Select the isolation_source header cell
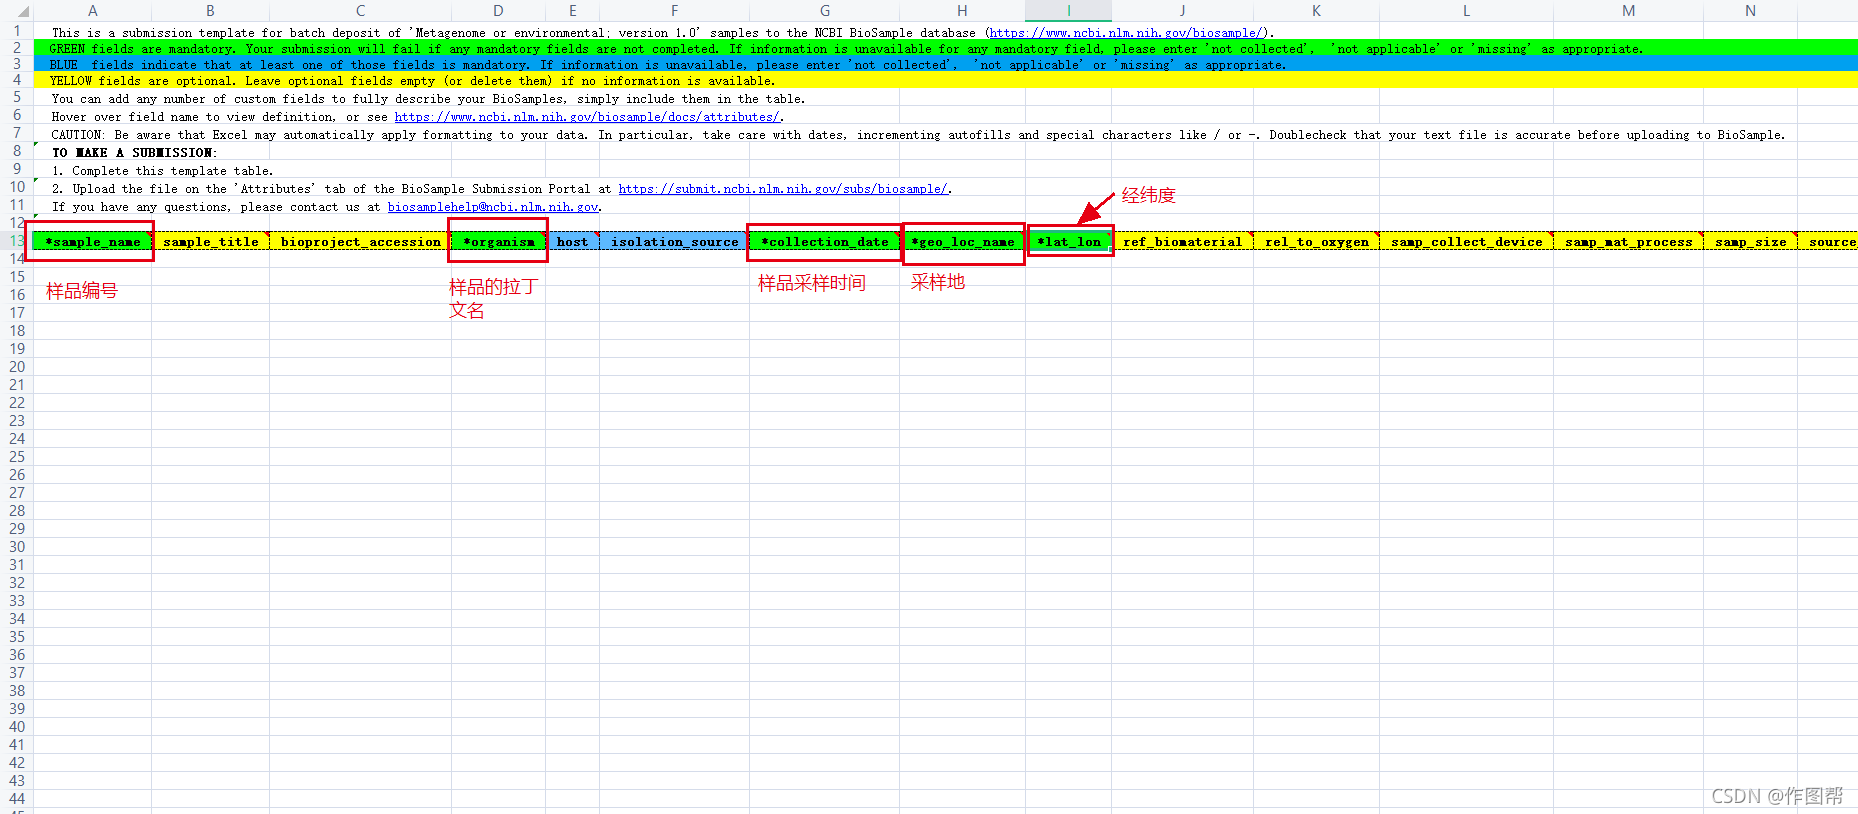1858x814 pixels. point(675,241)
